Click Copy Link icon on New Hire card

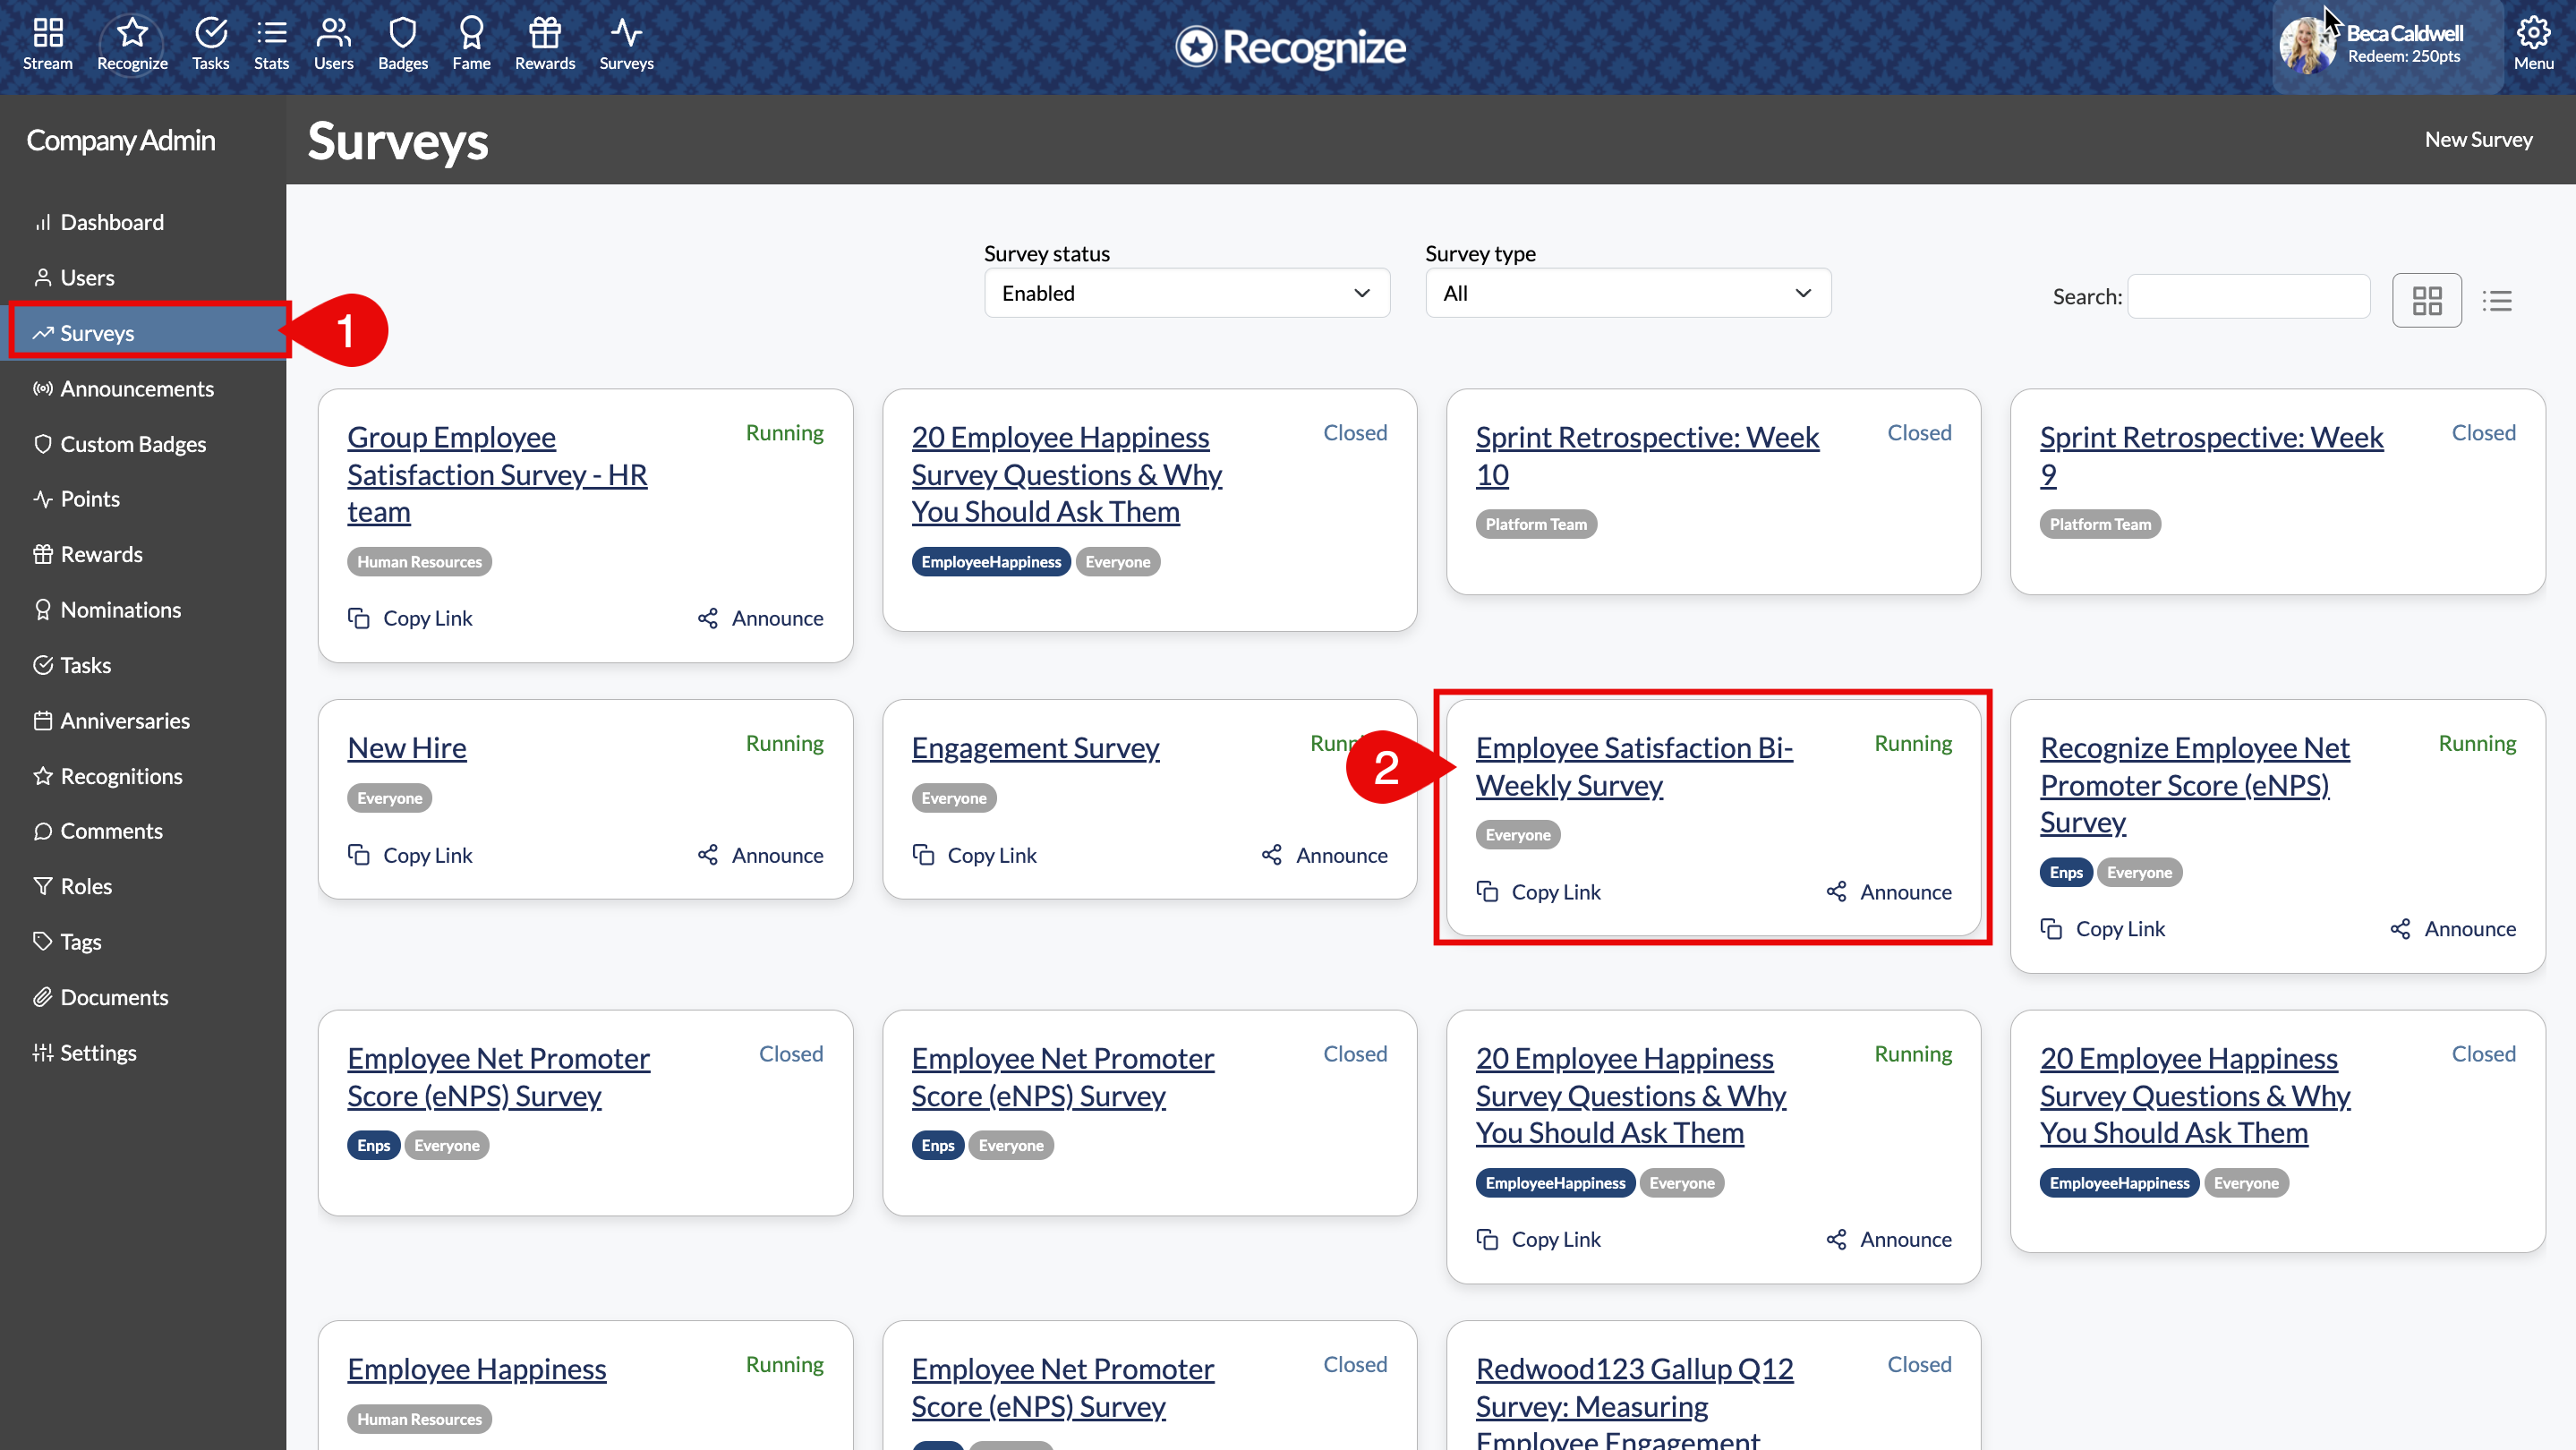point(358,855)
